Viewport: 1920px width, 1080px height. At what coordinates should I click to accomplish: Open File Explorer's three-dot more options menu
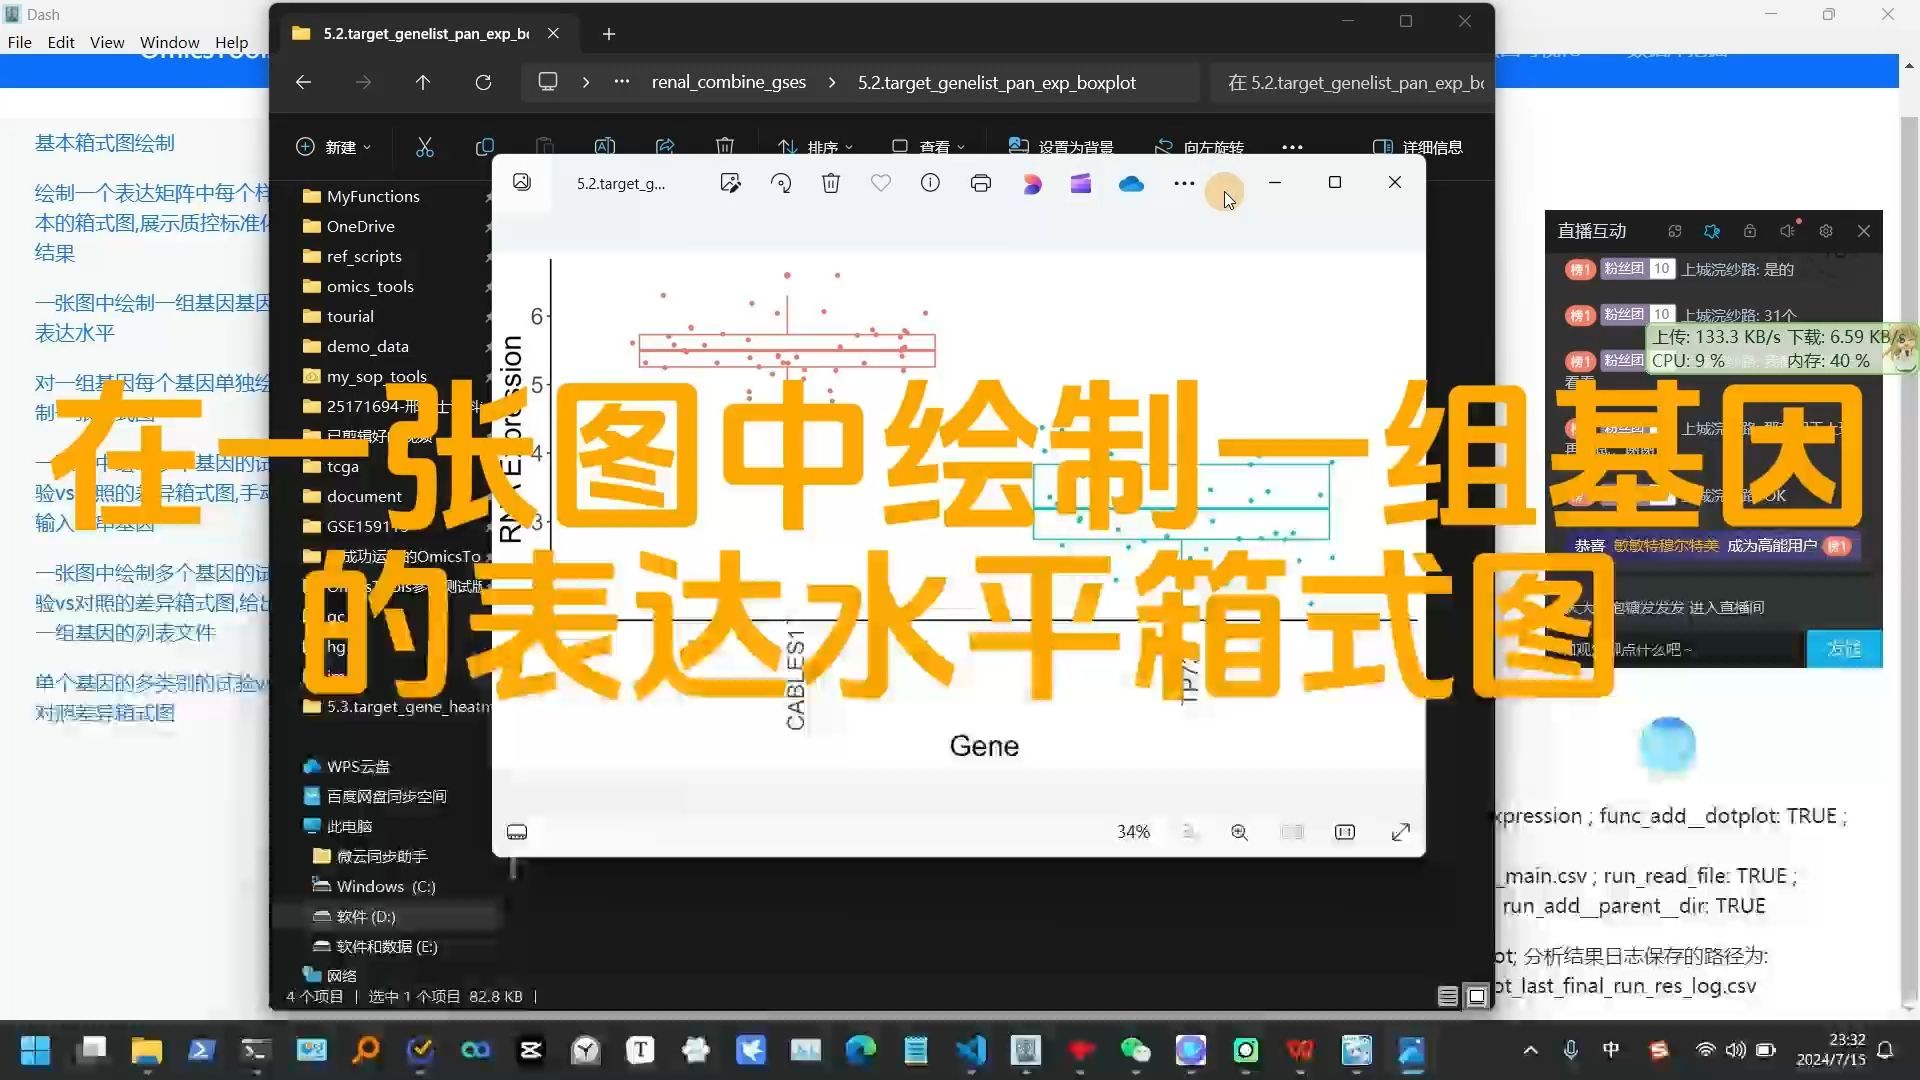(1292, 147)
